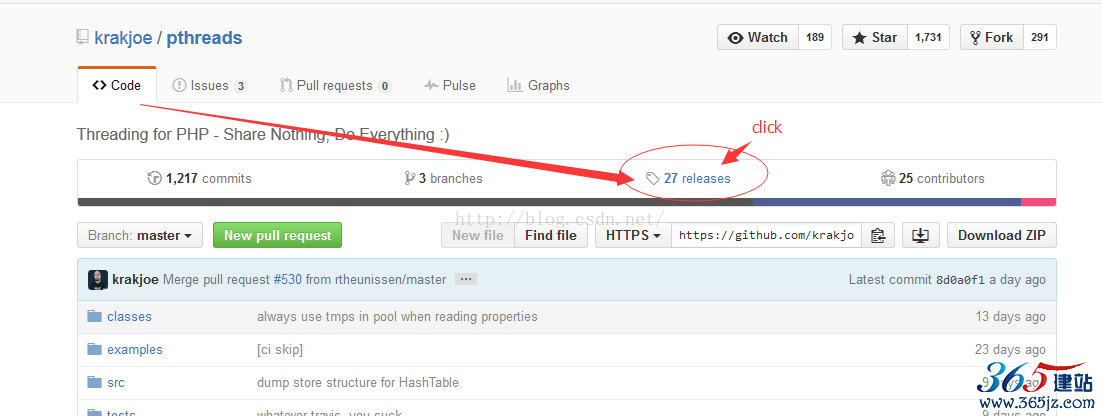Click the '13 days ago' timestamp
The image size is (1102, 416).
pos(1011,317)
